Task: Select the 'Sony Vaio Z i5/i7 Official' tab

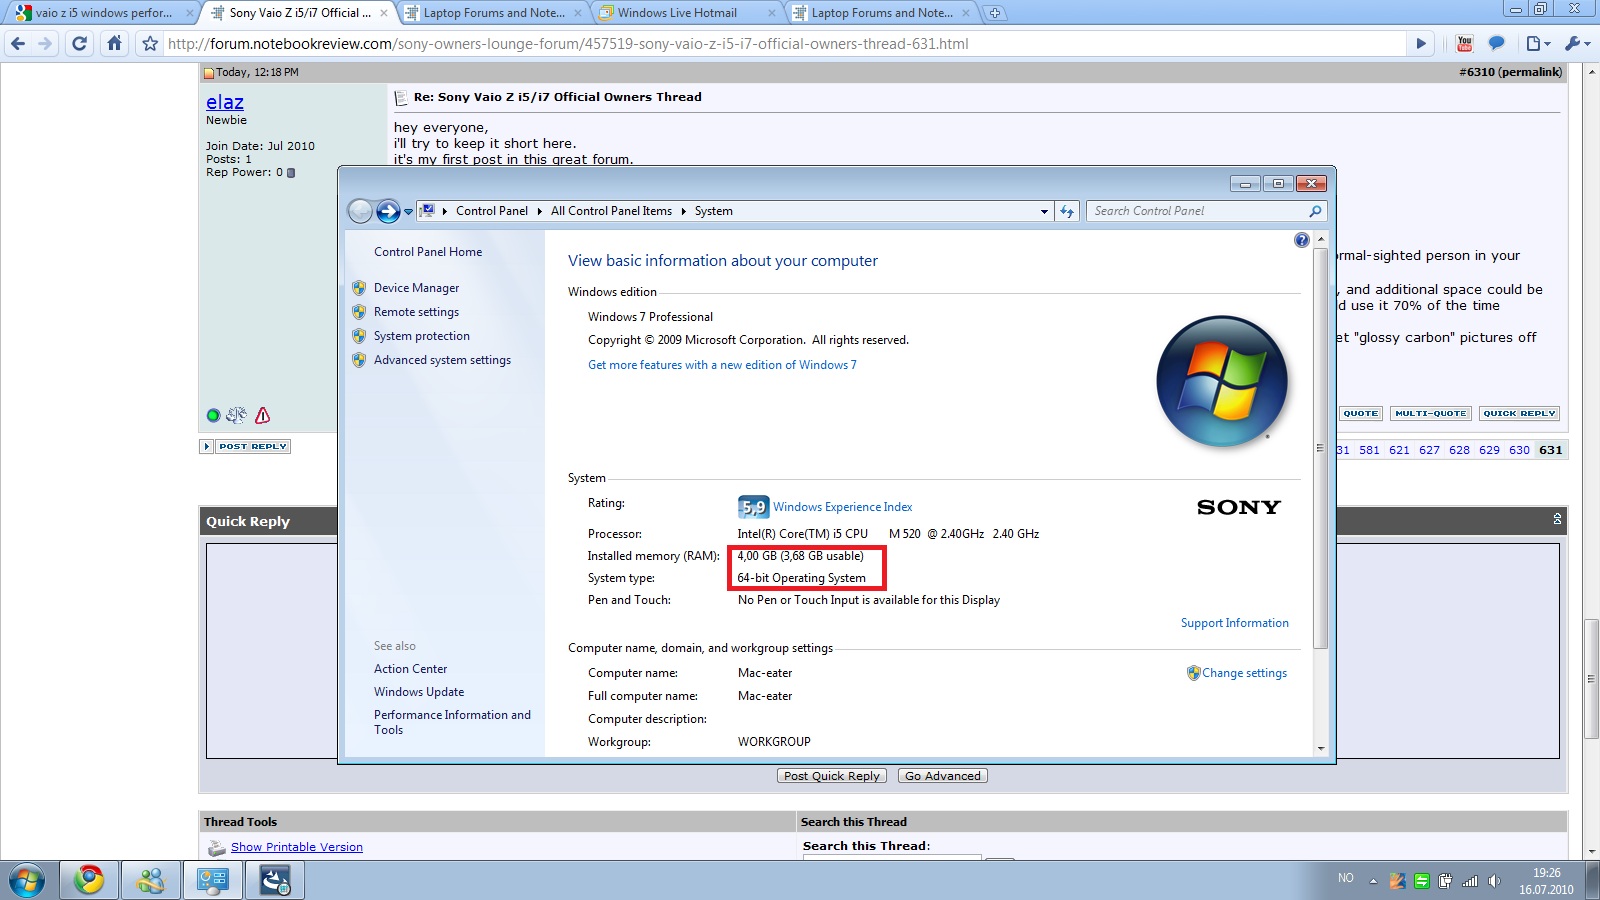Action: [299, 13]
